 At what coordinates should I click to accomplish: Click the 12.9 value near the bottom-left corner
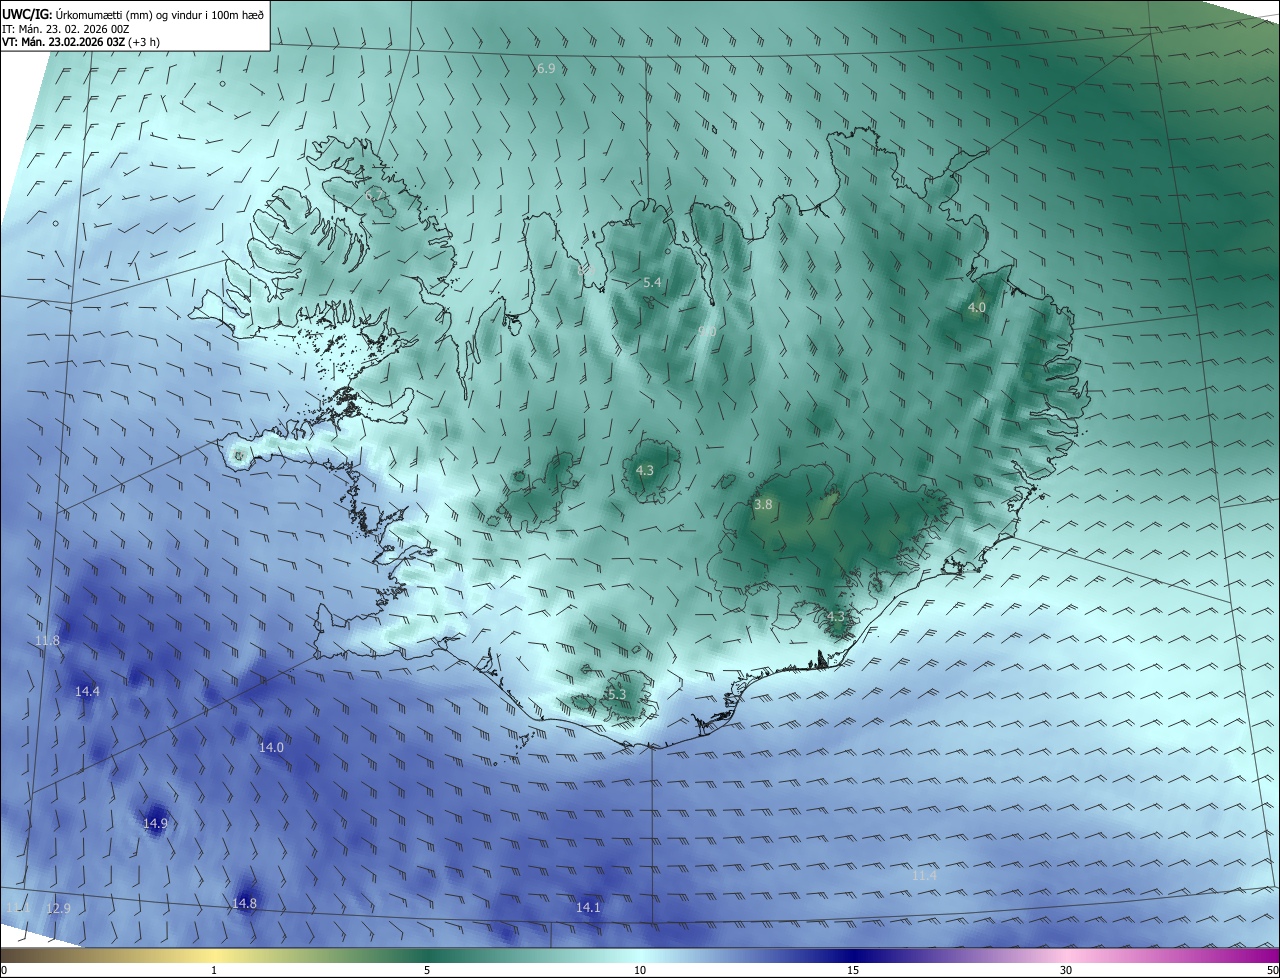pos(58,908)
